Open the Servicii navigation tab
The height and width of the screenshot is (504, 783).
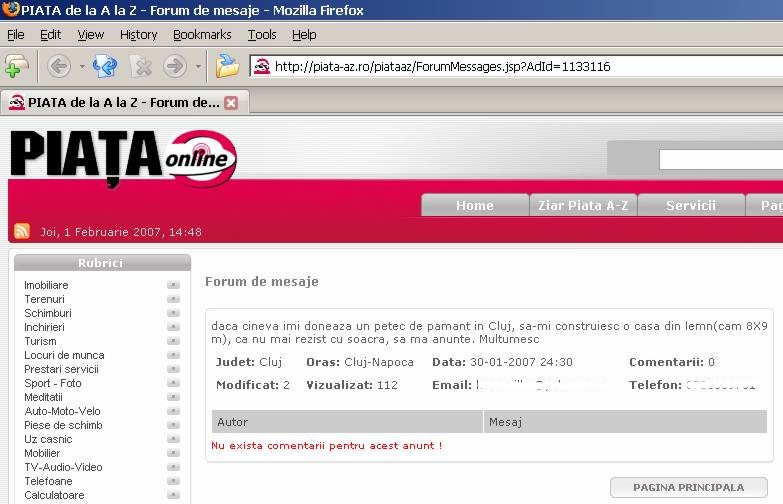point(690,205)
